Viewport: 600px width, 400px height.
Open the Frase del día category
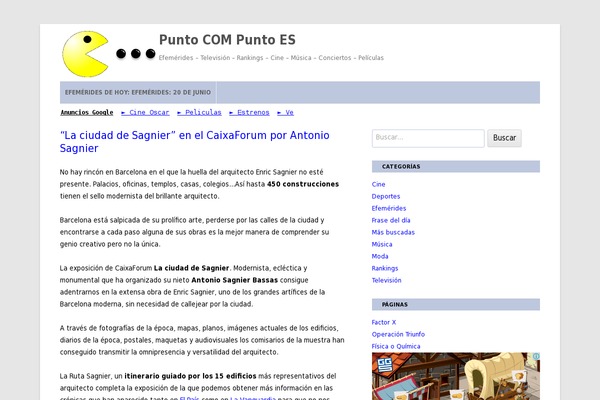coord(391,220)
